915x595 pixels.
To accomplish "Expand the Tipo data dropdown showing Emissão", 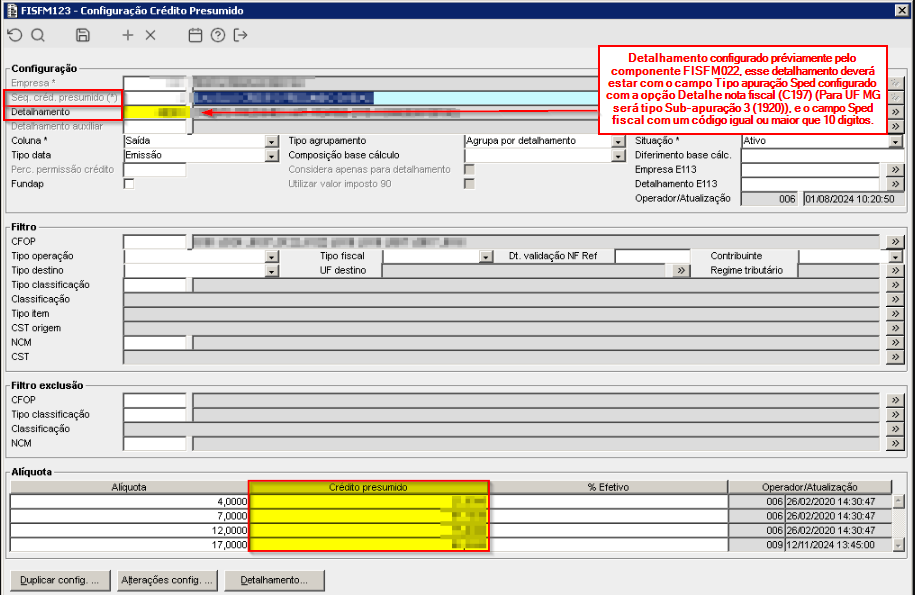I will click(x=272, y=156).
